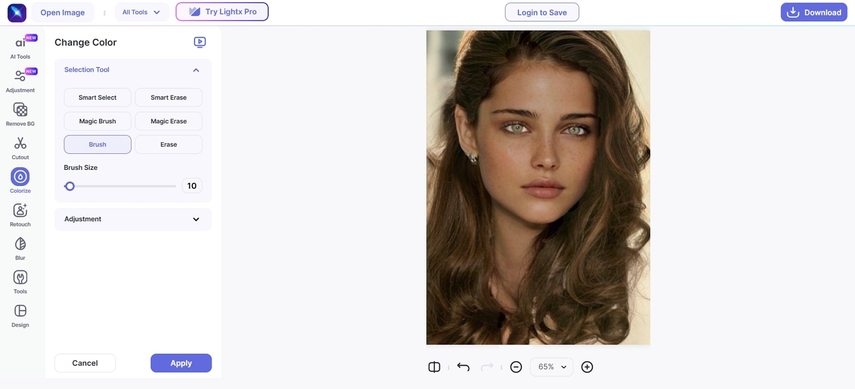Choose the Smart Erase selection mode
Screen dimensions: 855x389
pos(168,98)
